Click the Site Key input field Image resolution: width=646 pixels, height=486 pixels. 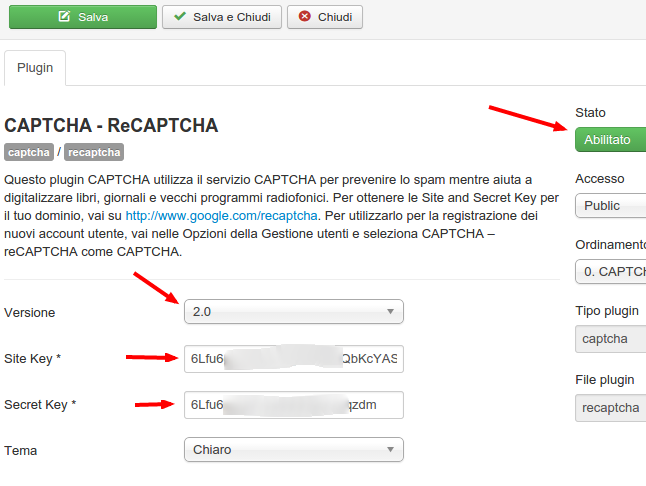pos(294,359)
